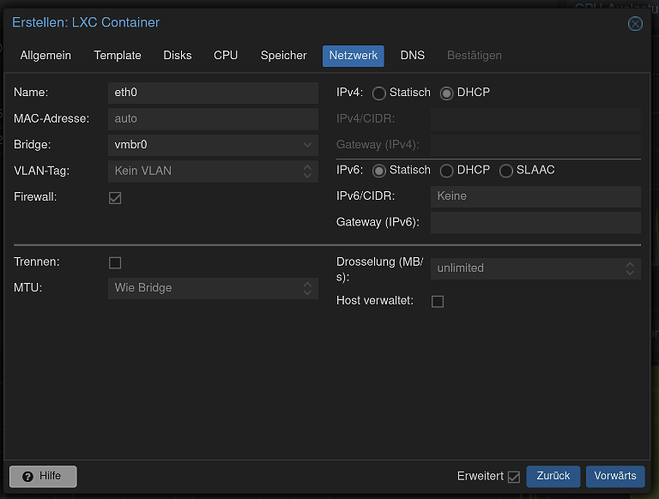Click into the Name field with eth0
This screenshot has height=499, width=659.
213,93
